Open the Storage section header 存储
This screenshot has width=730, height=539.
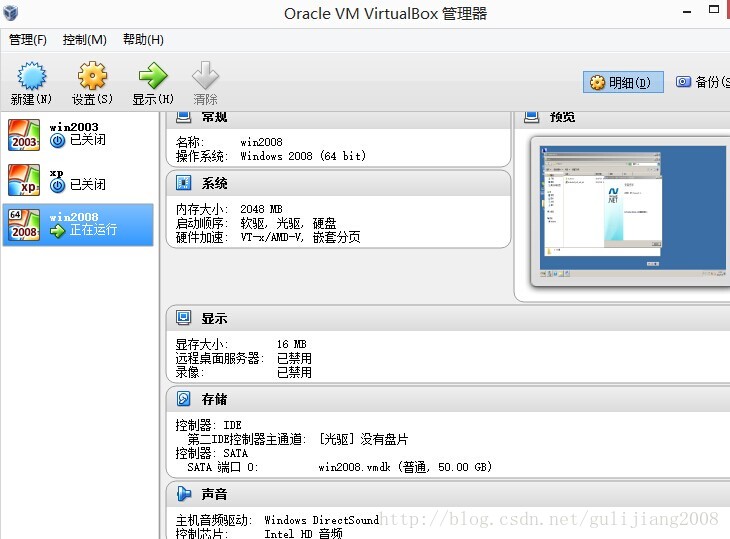tap(214, 399)
